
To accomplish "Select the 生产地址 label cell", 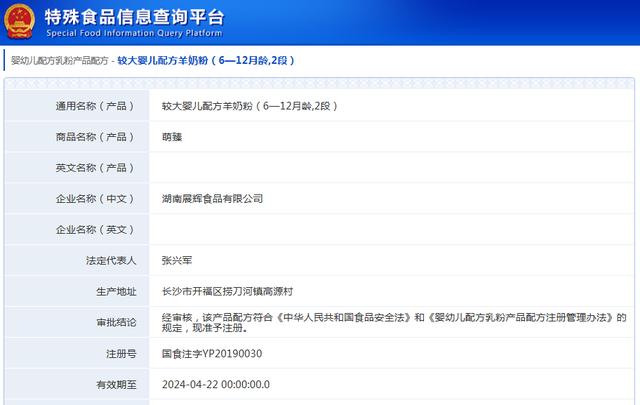I will coord(77,292).
